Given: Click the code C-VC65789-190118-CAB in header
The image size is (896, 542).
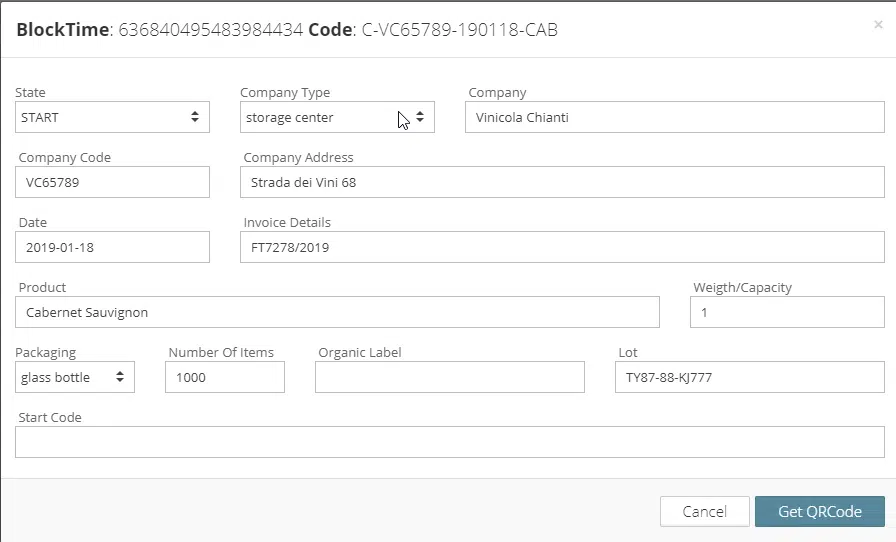Looking at the screenshot, I should (x=460, y=30).
